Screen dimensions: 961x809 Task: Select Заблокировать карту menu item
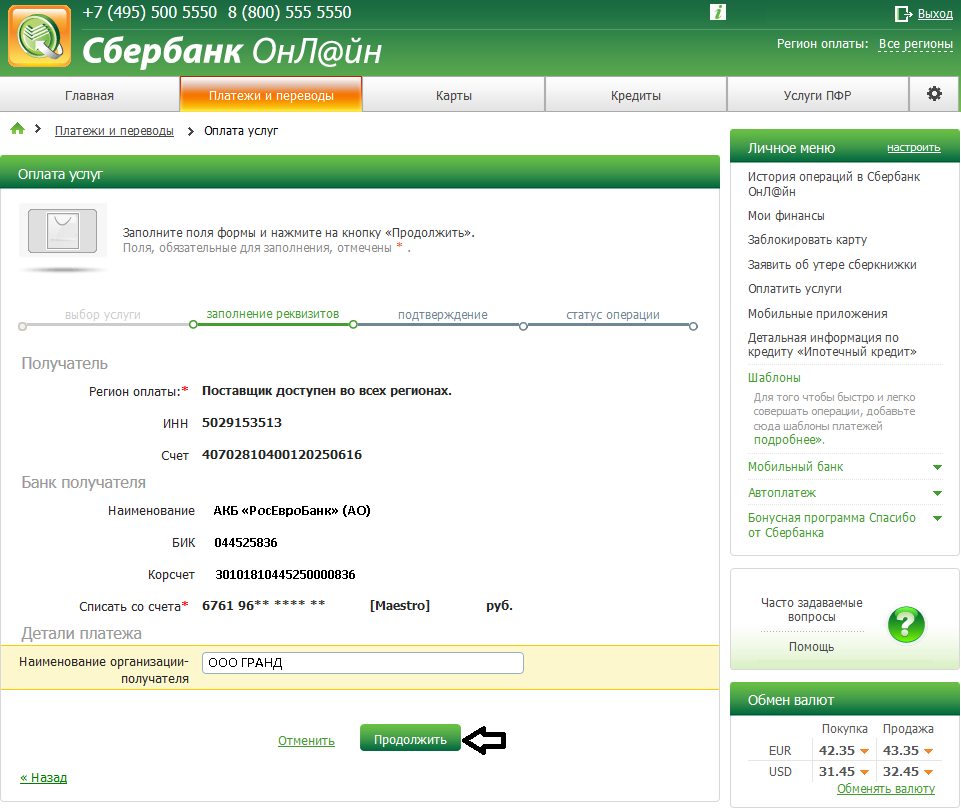807,240
